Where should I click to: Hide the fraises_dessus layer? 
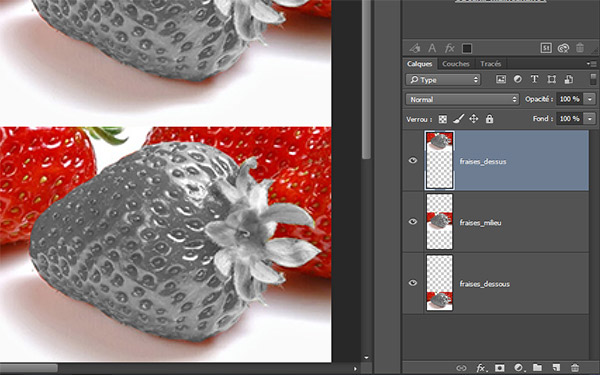pyautogui.click(x=412, y=160)
